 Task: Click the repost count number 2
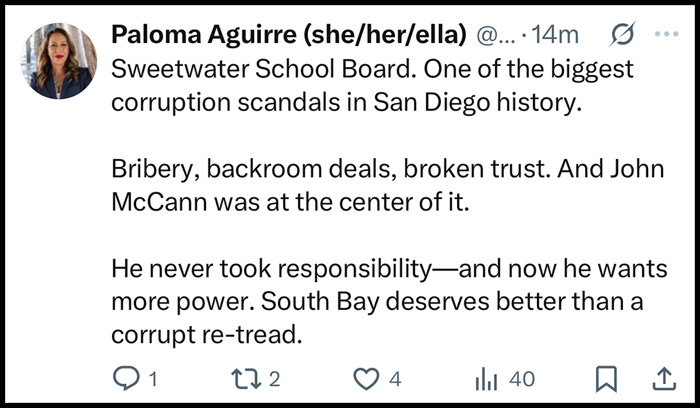coord(275,379)
